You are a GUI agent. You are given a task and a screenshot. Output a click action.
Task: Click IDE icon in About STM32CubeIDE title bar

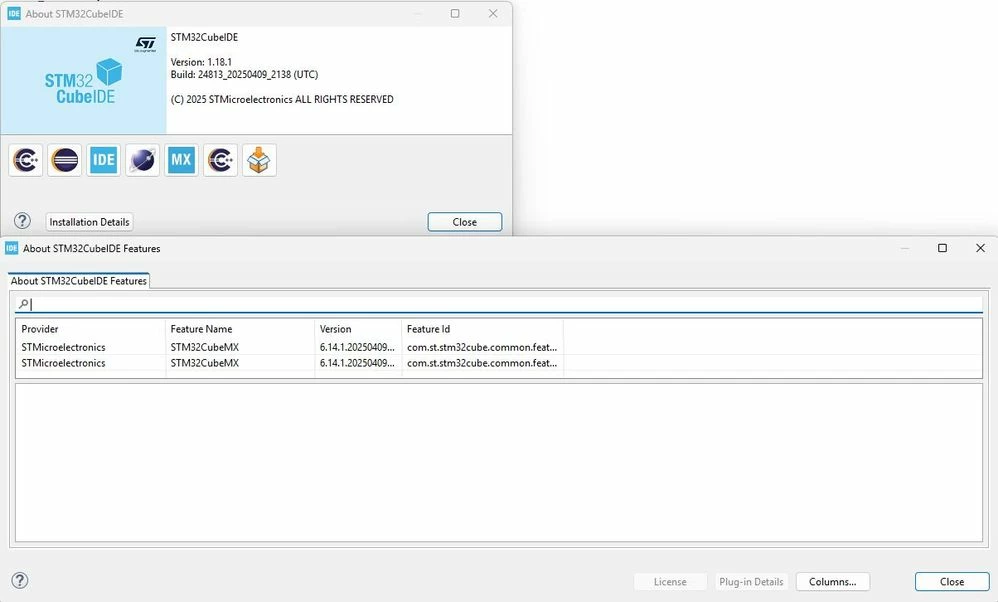(x=14, y=13)
